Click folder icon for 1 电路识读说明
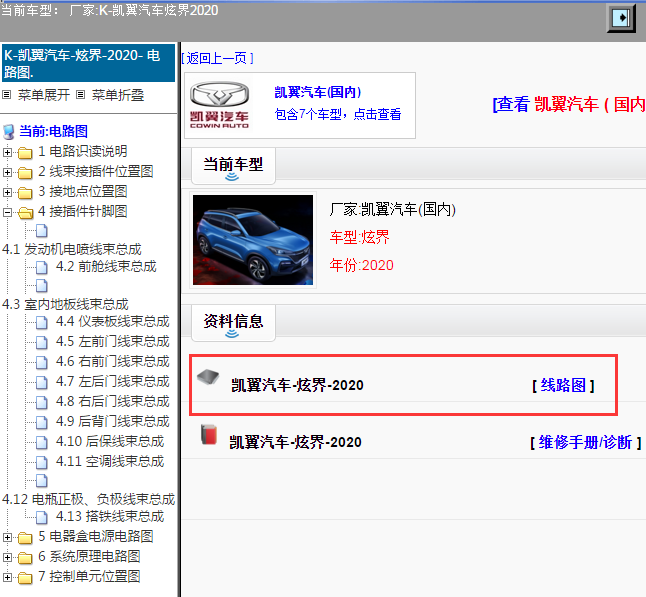Screen dimensions: 646x597 25,152
